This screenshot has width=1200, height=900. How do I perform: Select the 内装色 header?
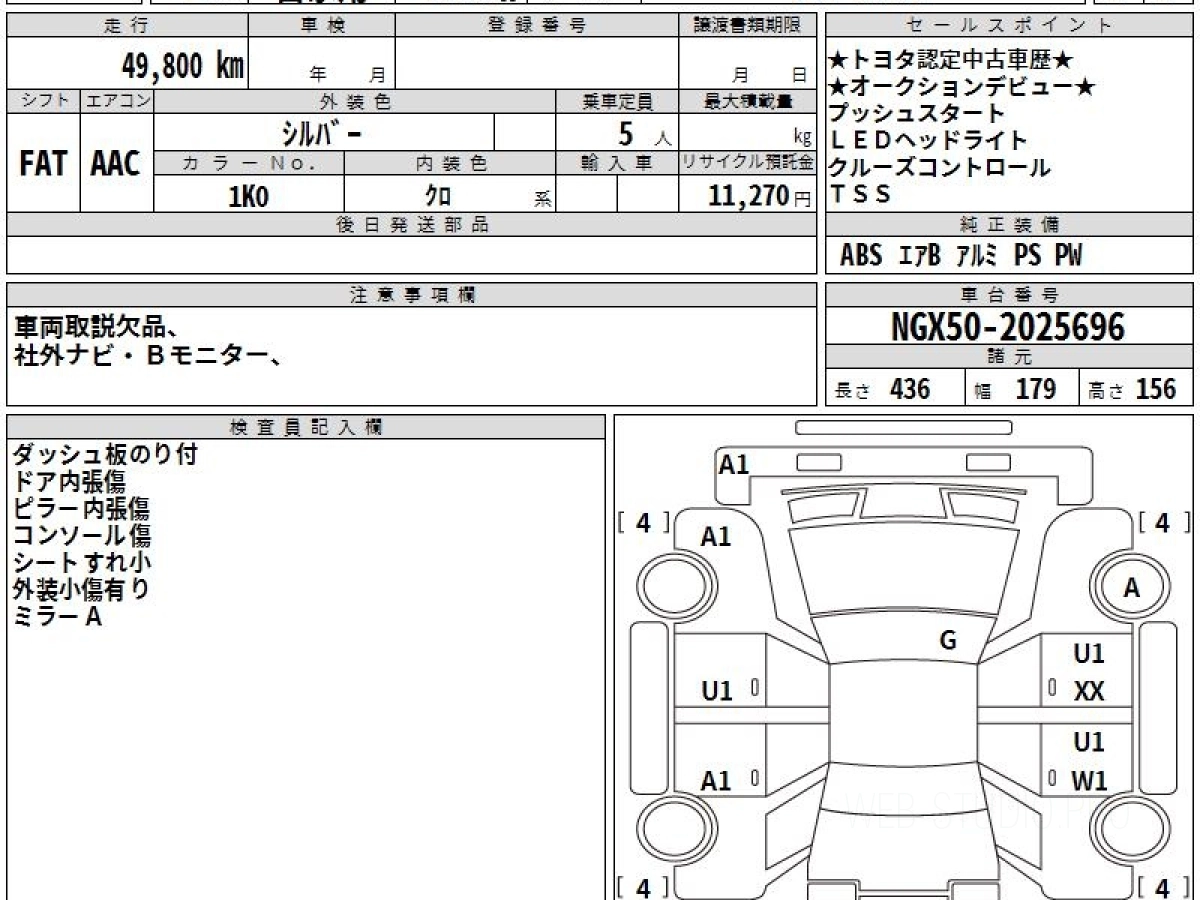tap(450, 163)
